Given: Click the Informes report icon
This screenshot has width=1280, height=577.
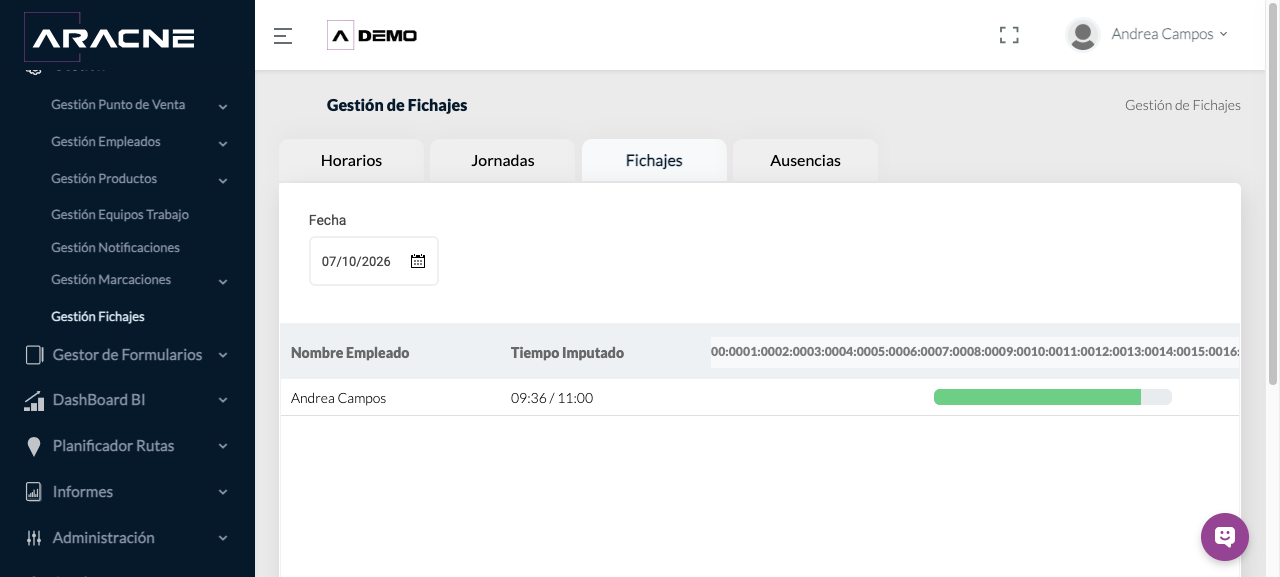Looking at the screenshot, I should [34, 492].
